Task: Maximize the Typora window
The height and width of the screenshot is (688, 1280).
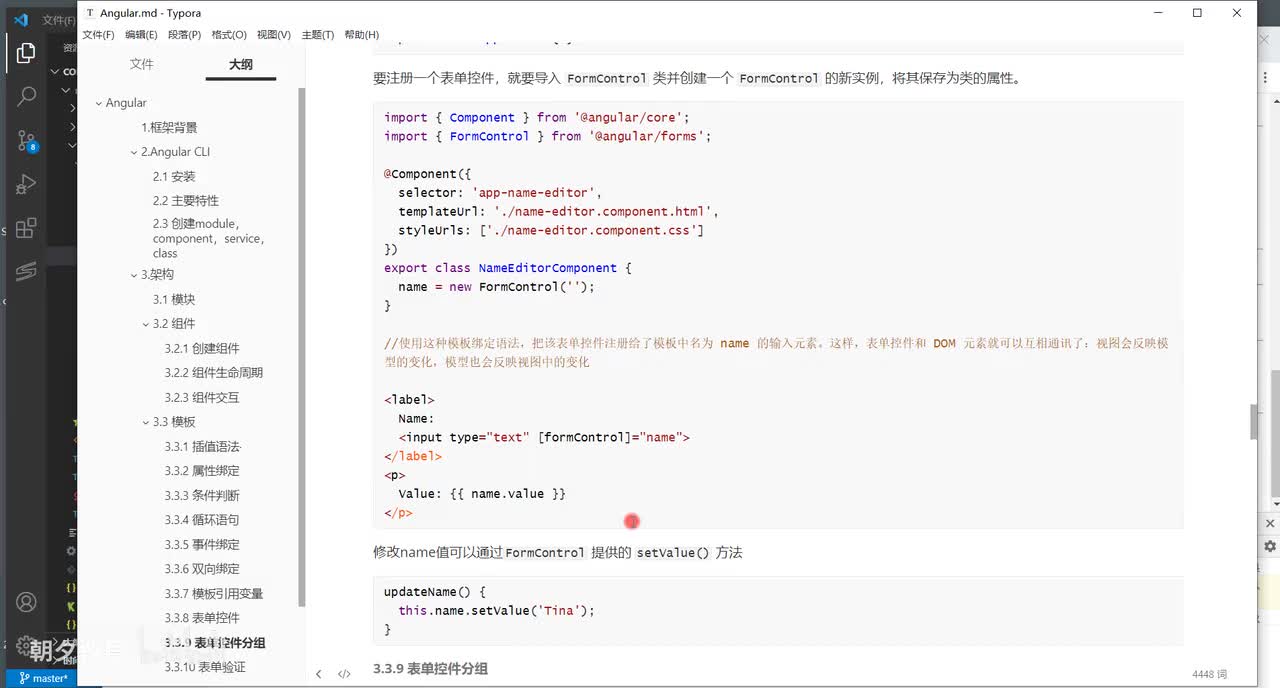Action: 1197,13
